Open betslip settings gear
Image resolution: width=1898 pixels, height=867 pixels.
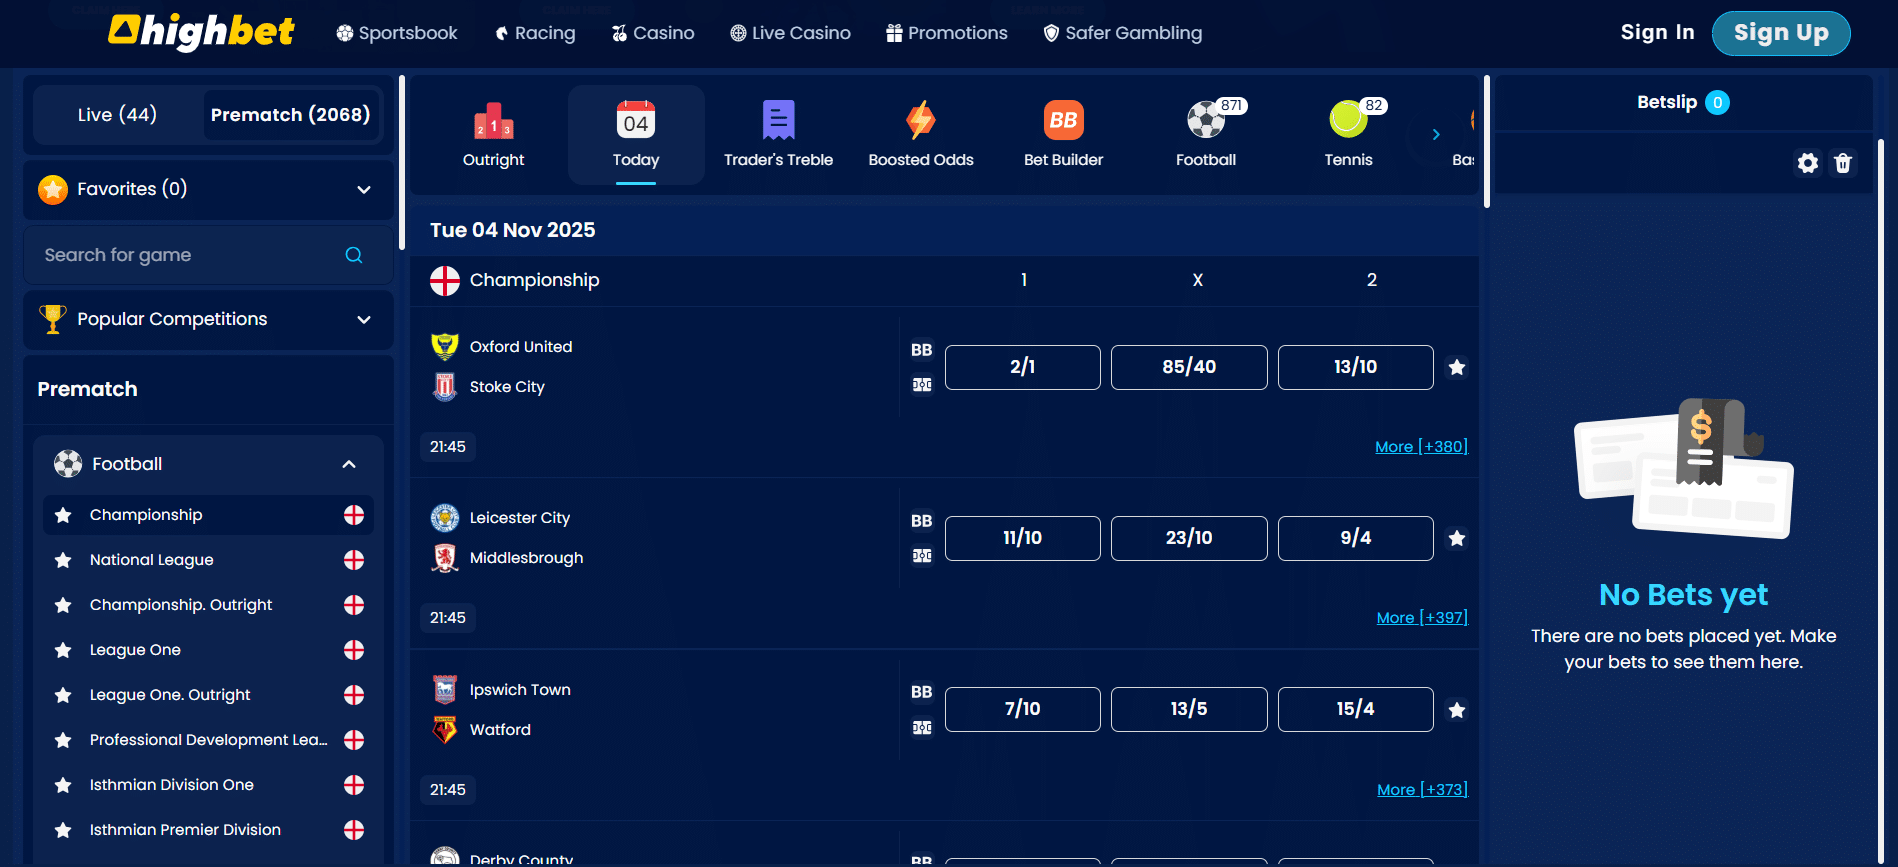pyautogui.click(x=1808, y=163)
